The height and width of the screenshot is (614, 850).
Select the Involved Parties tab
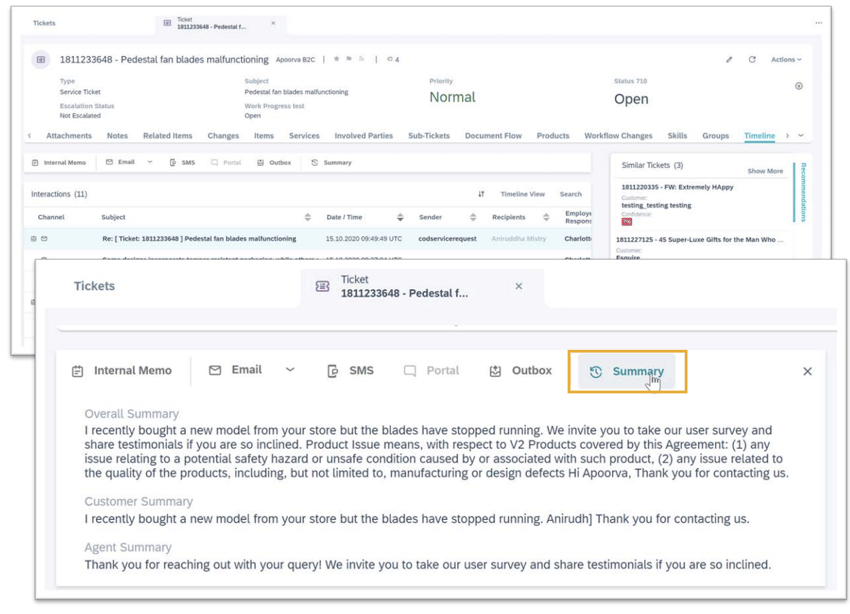(x=364, y=136)
